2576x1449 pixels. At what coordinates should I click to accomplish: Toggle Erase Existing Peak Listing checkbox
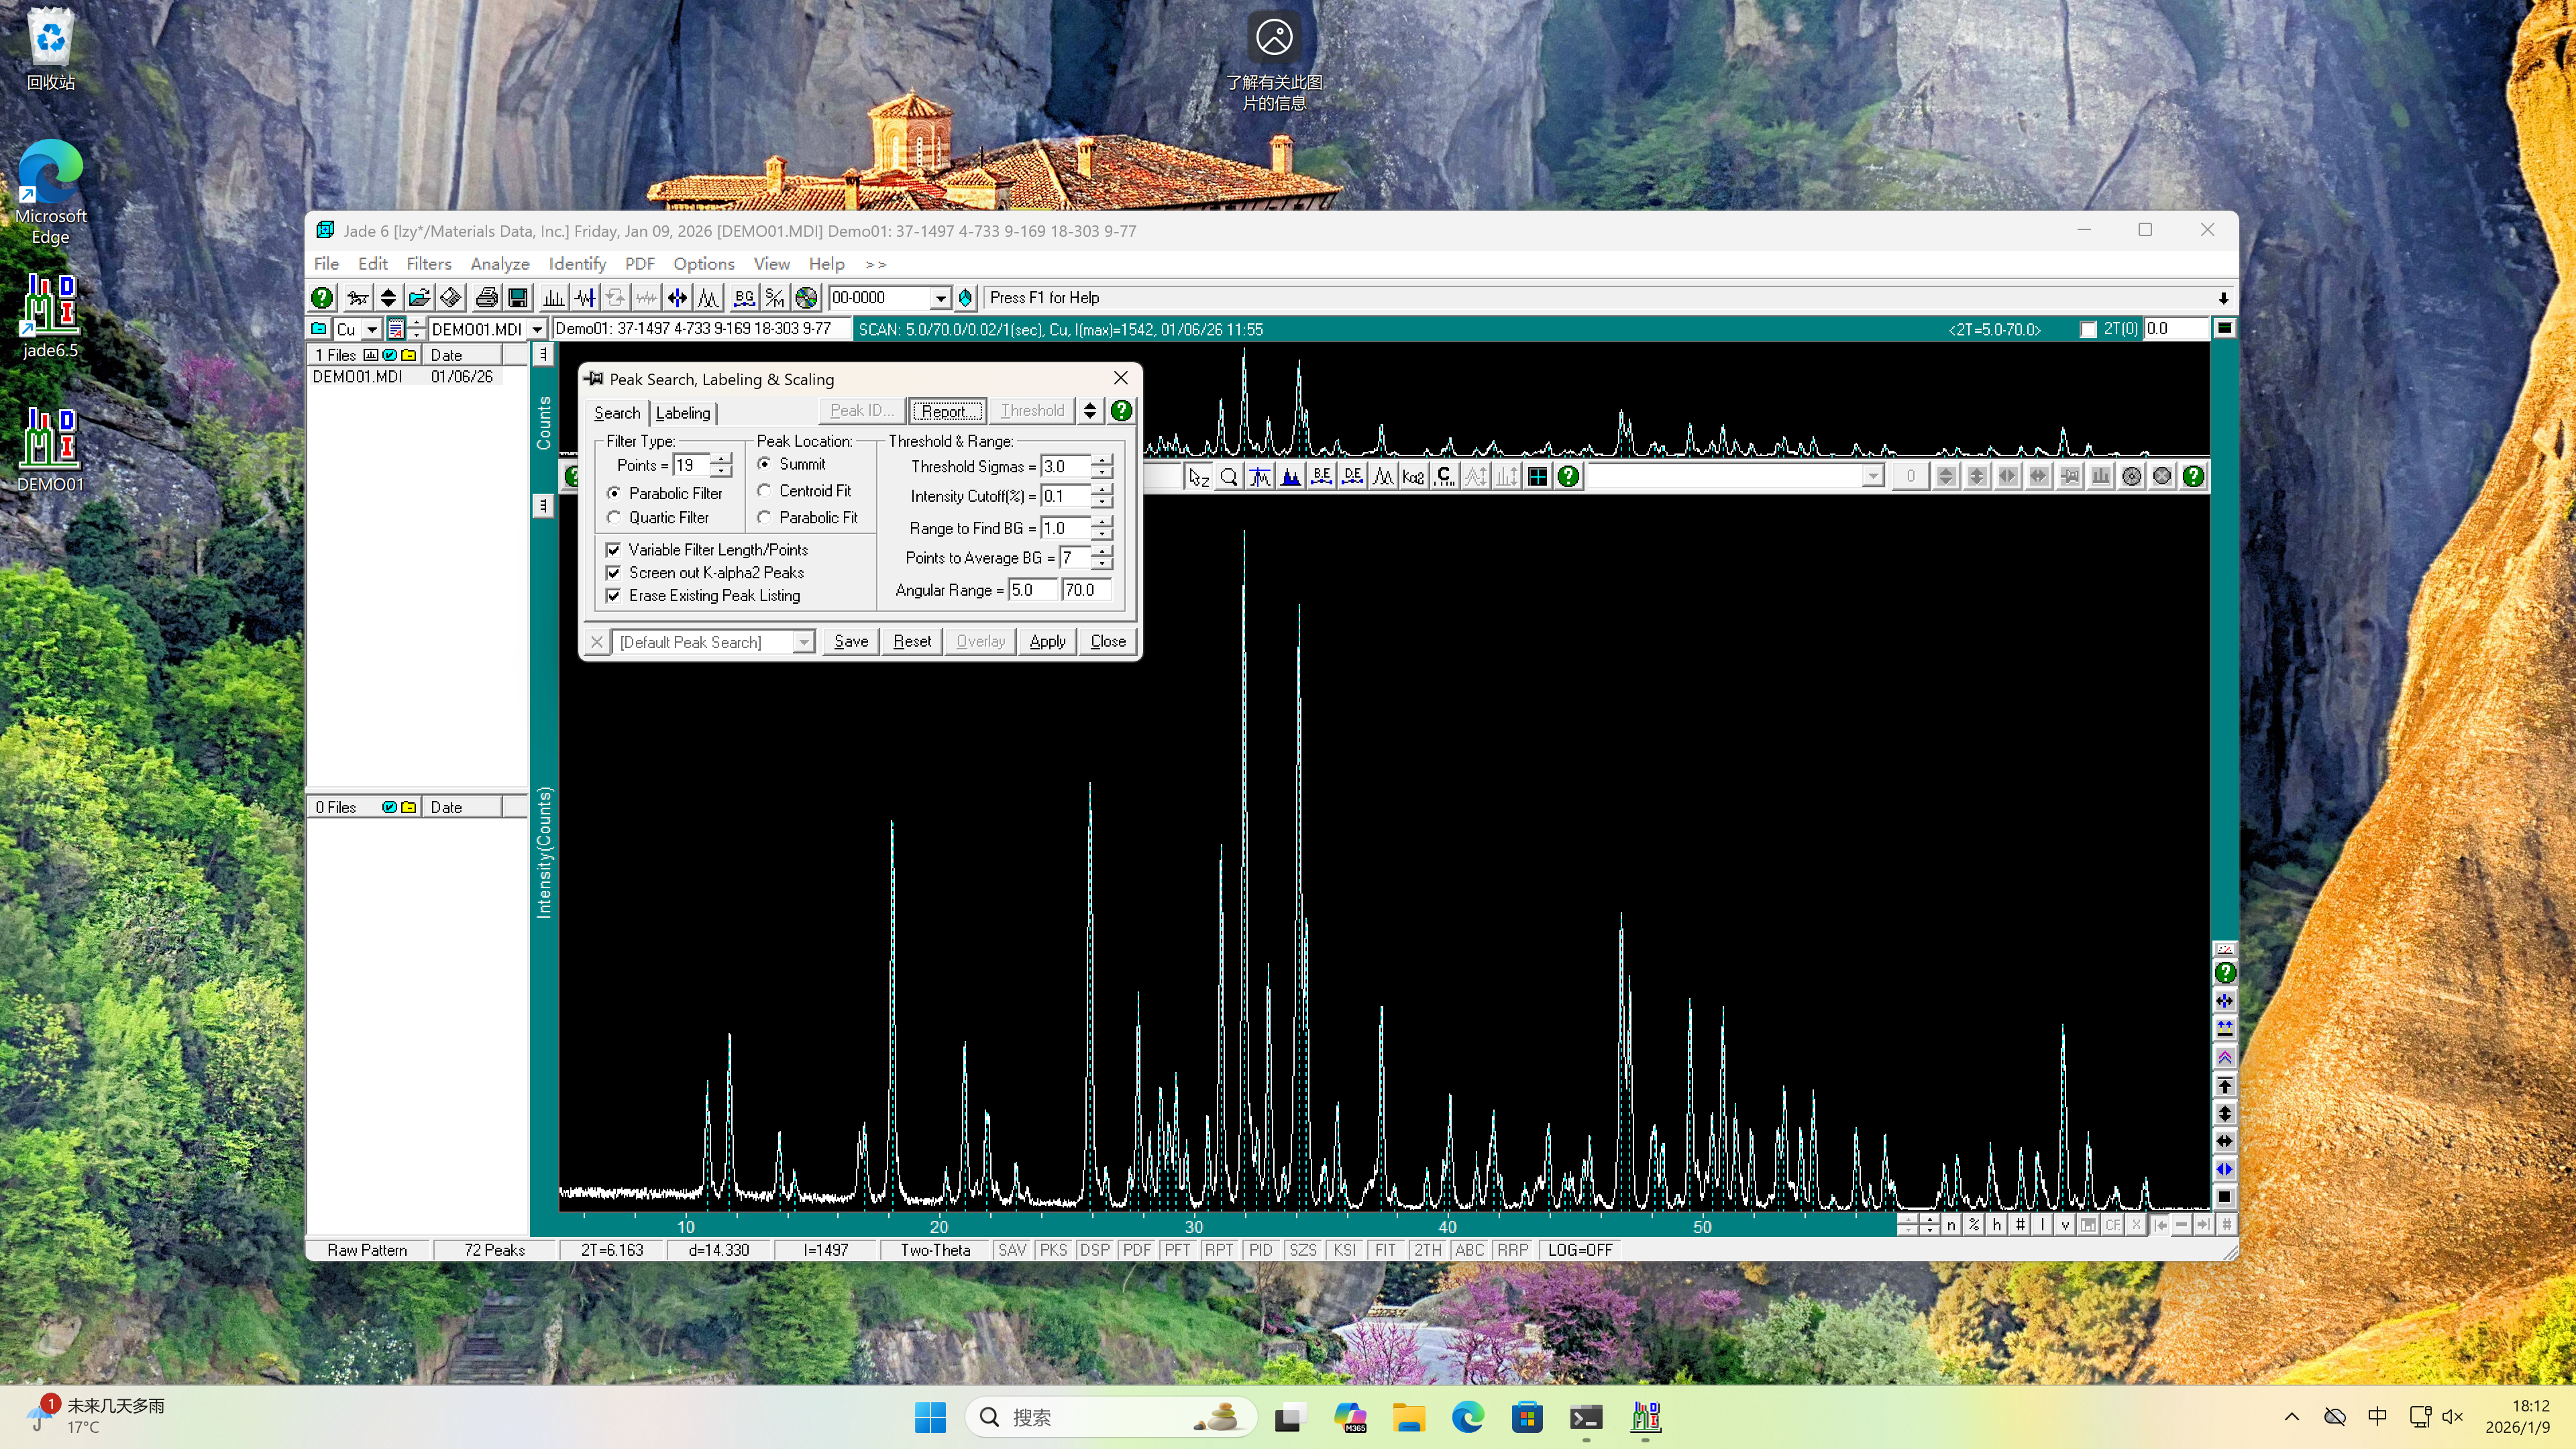(614, 596)
